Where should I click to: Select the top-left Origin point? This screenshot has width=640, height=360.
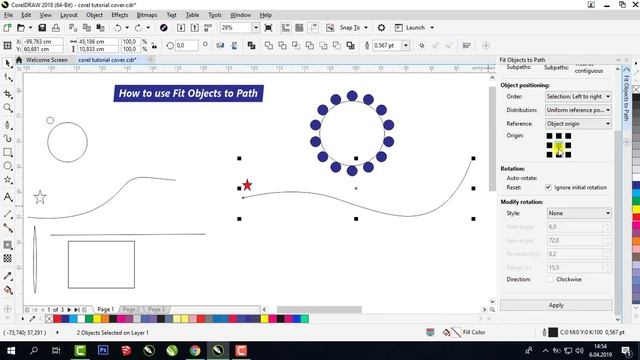click(x=549, y=136)
